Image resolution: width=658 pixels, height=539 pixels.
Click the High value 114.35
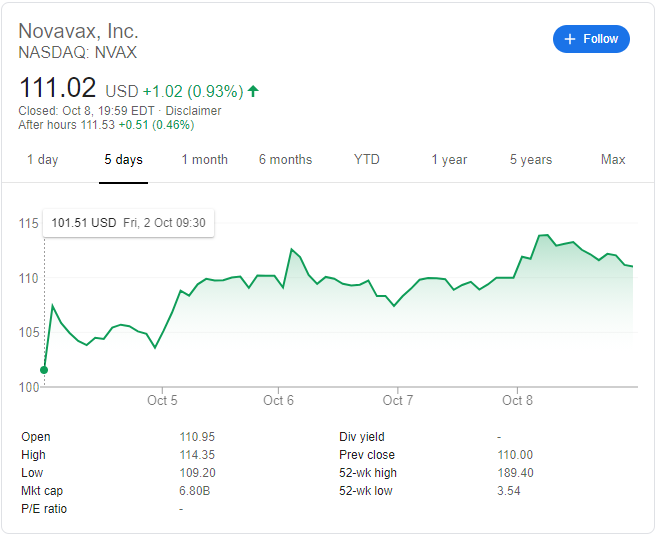coord(197,455)
